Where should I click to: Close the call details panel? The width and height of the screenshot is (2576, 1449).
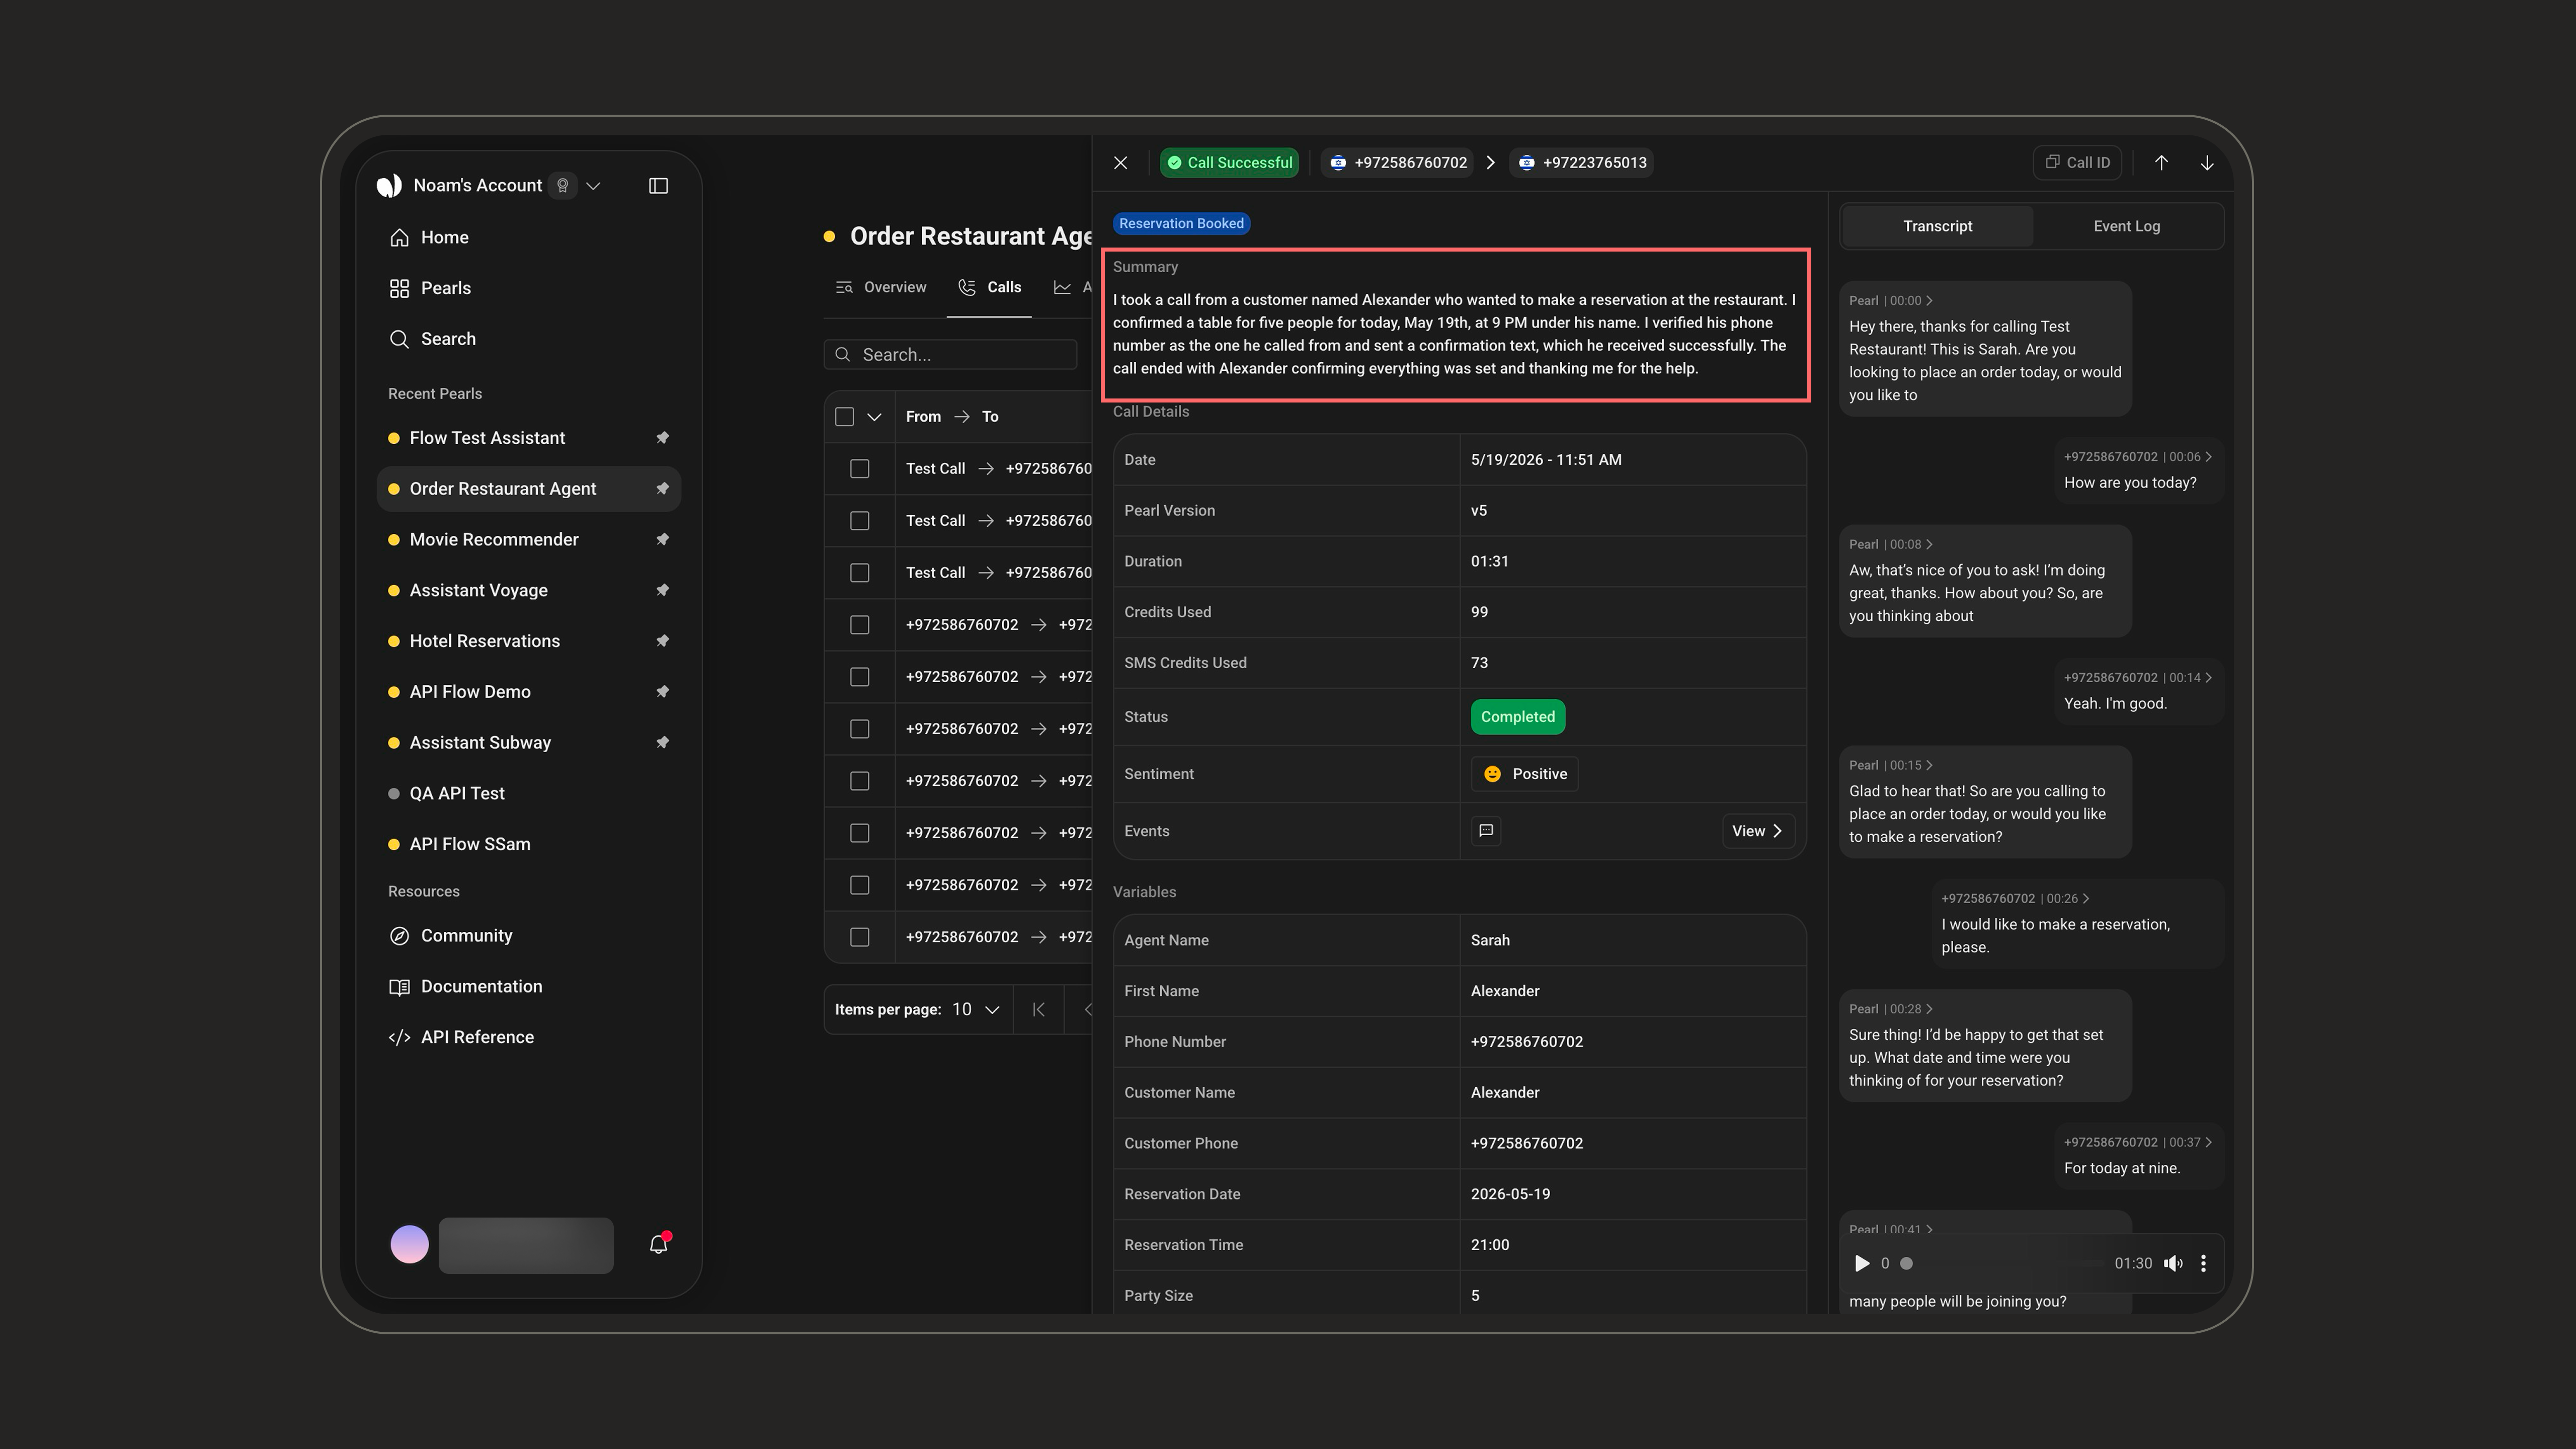pos(1121,163)
